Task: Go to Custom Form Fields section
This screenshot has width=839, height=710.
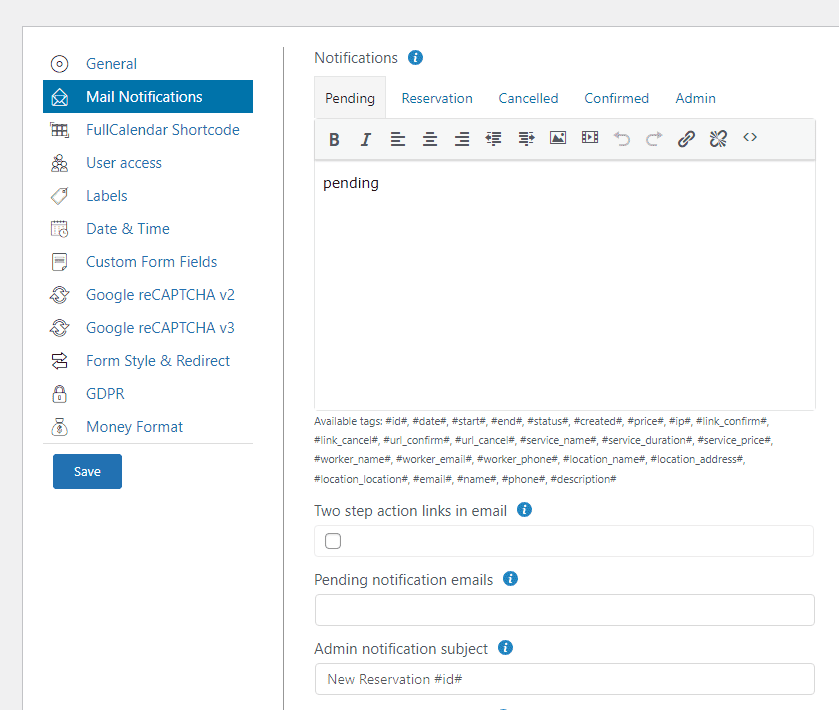Action: coord(151,262)
